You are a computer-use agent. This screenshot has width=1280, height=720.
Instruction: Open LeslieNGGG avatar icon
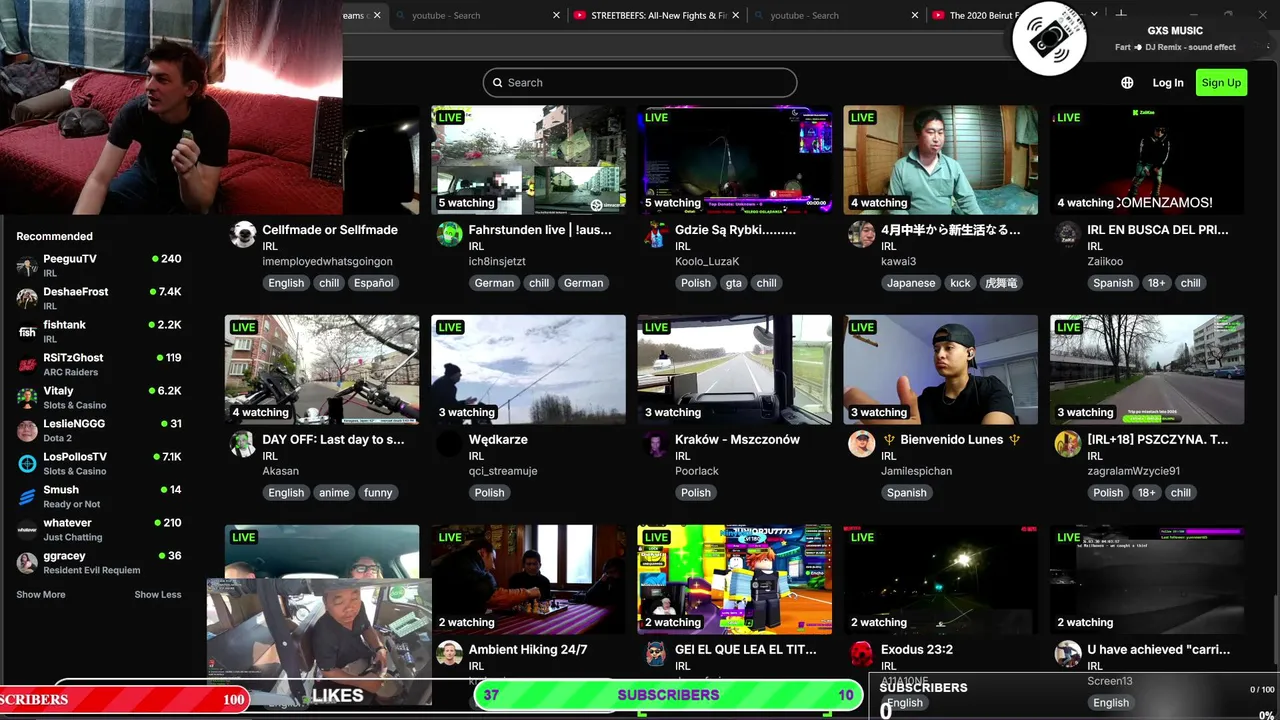tap(27, 431)
